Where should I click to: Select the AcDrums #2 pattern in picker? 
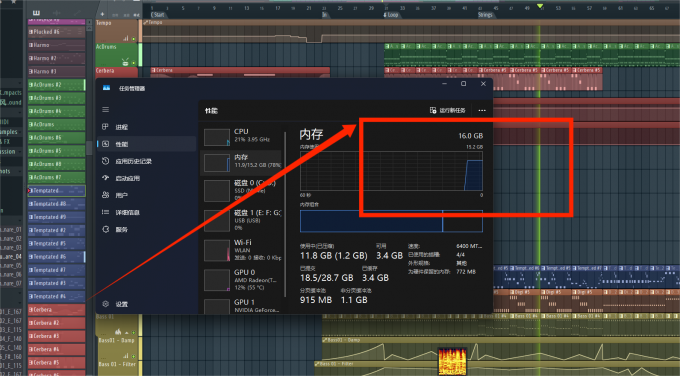56,85
